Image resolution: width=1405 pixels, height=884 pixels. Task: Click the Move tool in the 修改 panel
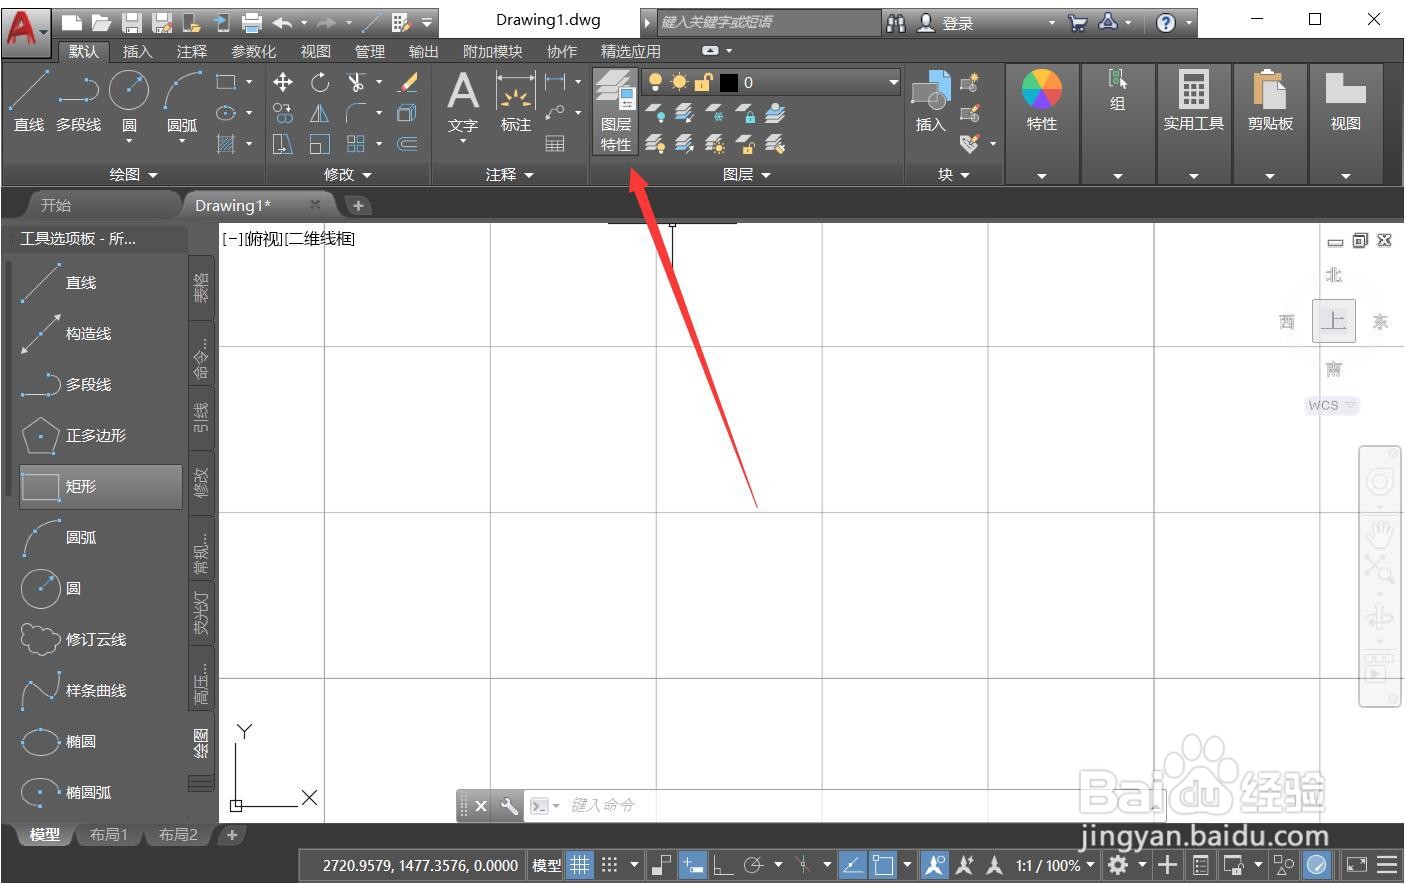tap(283, 82)
